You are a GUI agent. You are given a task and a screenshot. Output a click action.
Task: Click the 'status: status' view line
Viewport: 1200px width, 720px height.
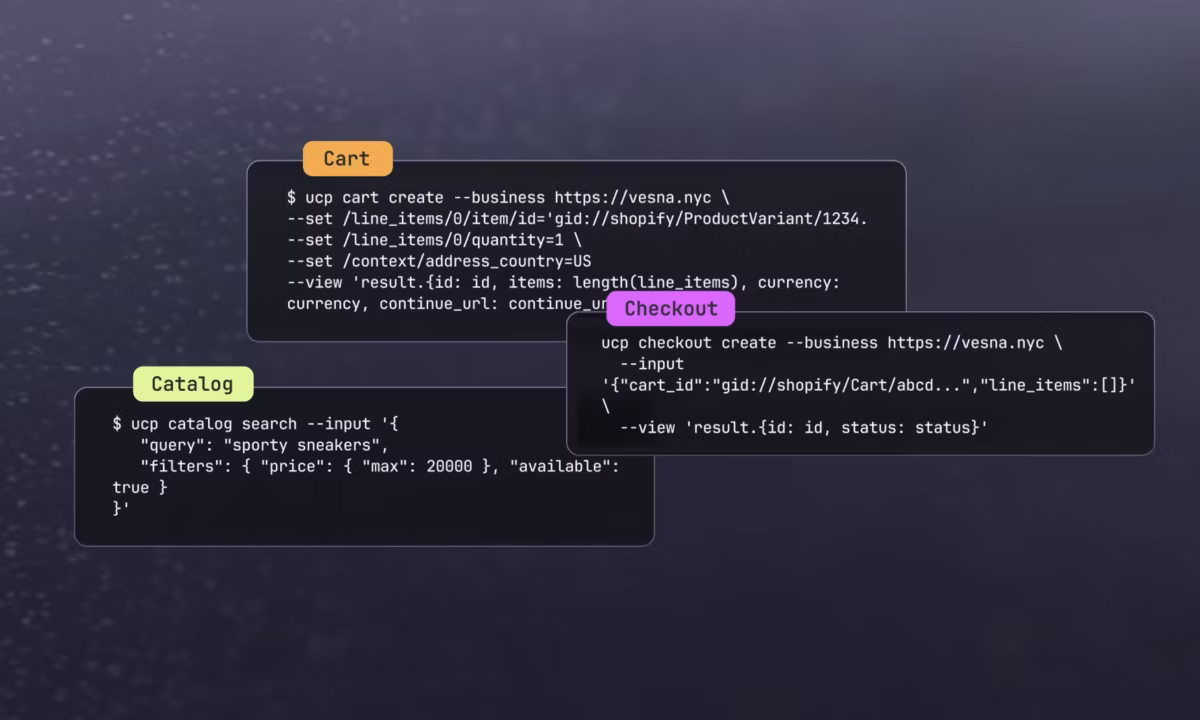pyautogui.click(x=804, y=428)
